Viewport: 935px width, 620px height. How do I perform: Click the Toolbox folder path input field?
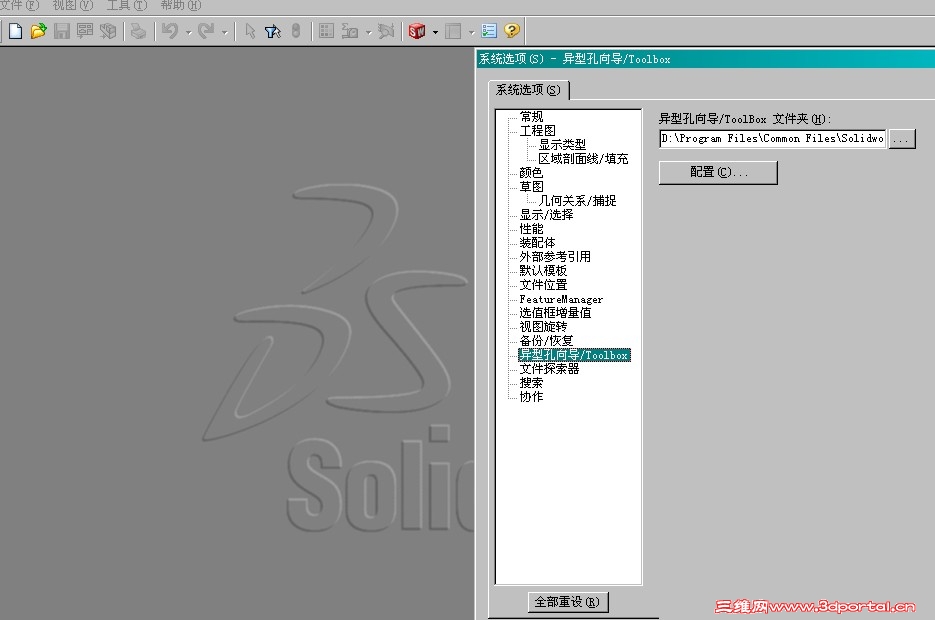(x=772, y=138)
